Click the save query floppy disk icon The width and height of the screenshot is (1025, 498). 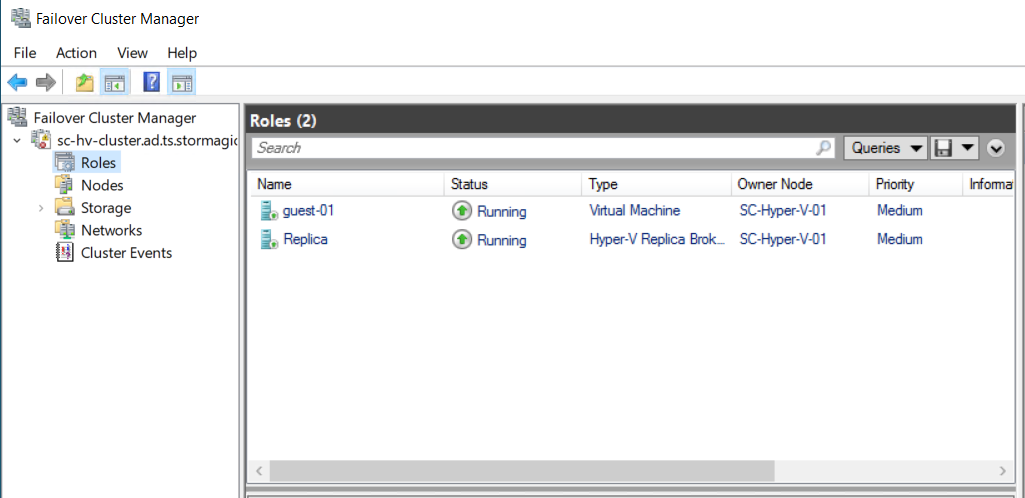point(943,148)
